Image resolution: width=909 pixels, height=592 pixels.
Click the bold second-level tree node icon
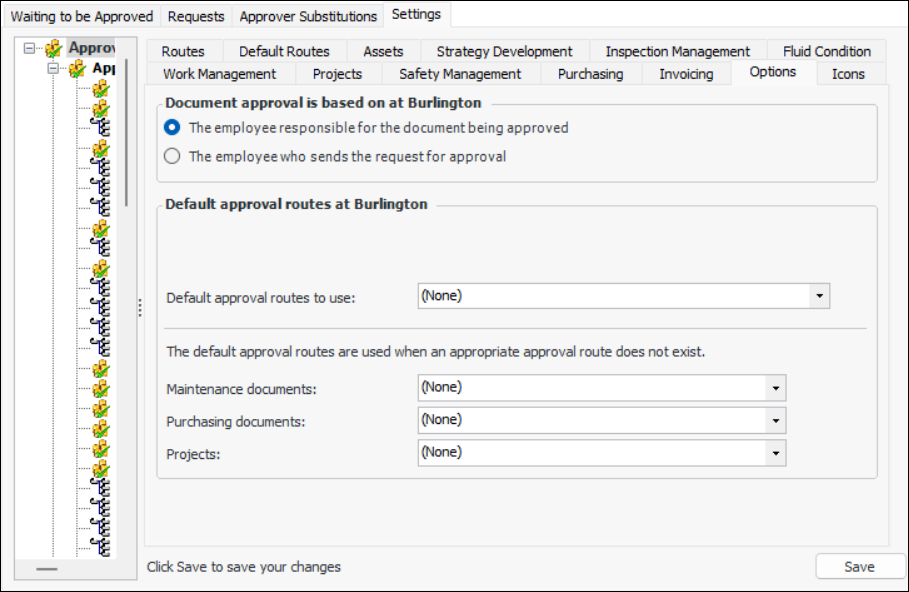coord(77,69)
